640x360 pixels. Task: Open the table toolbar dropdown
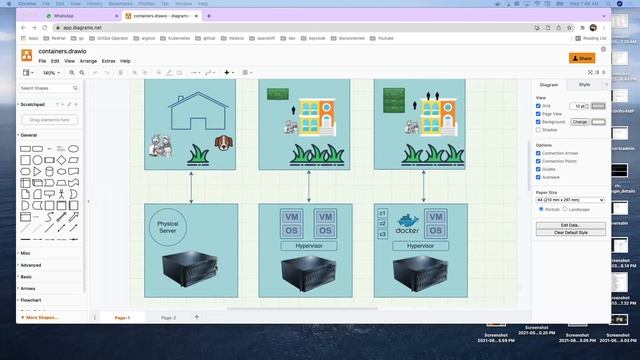pos(247,73)
